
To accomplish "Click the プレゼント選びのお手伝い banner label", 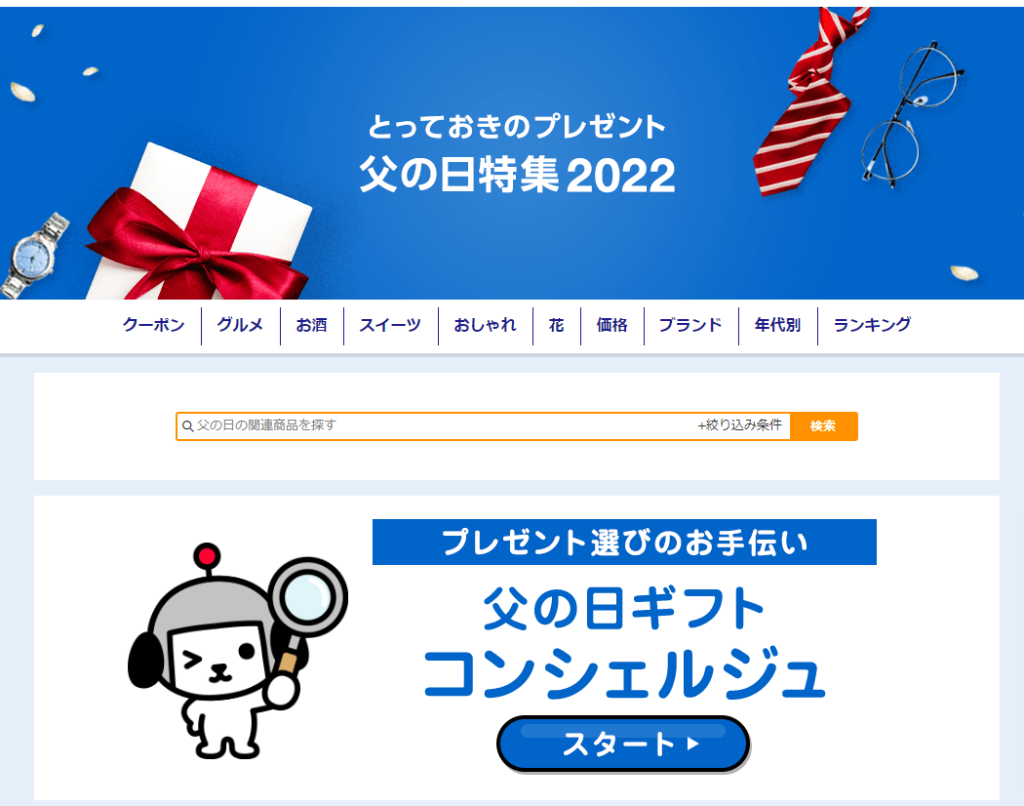I will tap(624, 542).
